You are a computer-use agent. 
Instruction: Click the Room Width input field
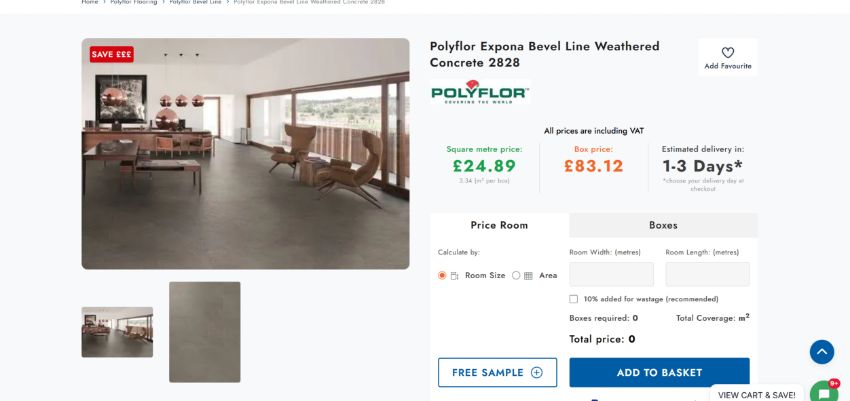pos(611,274)
